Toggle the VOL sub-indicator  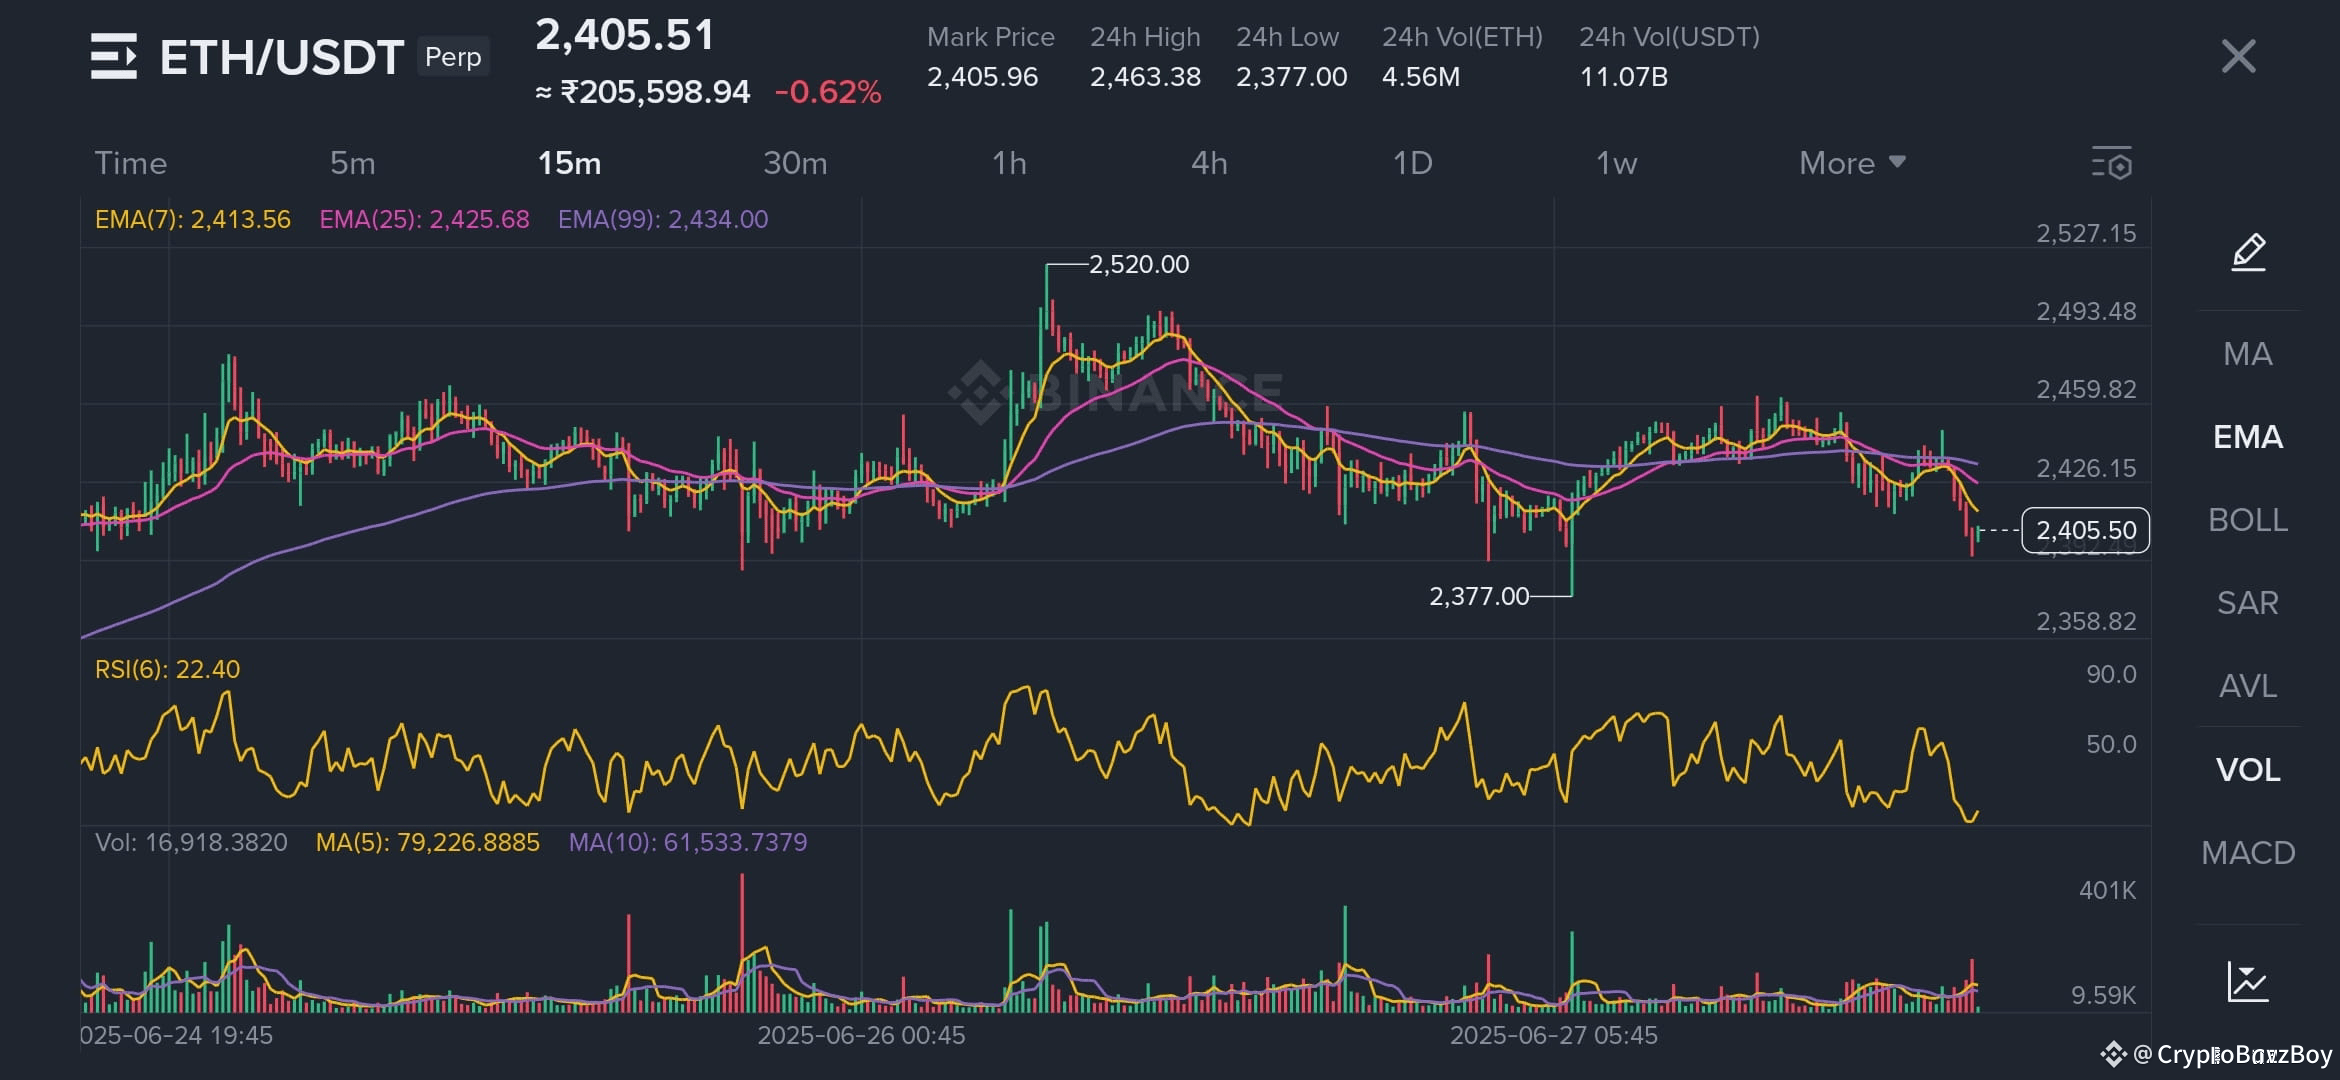2248,769
